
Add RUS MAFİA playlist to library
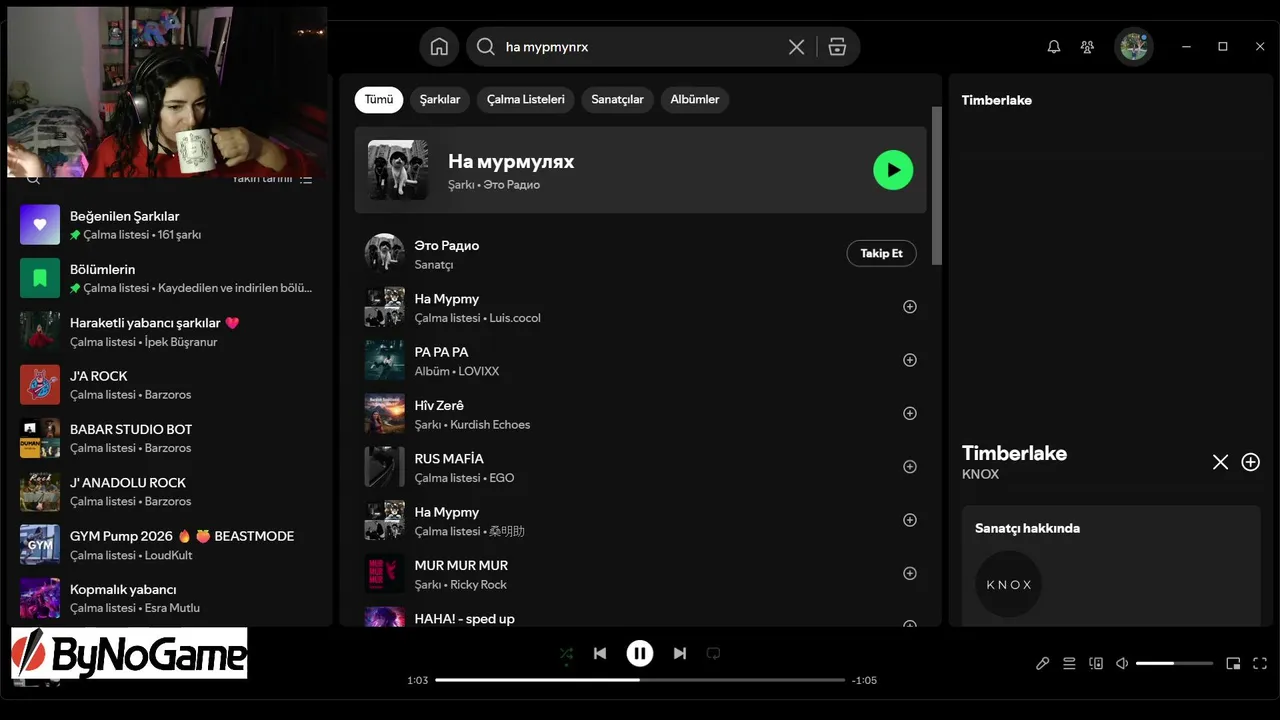pyautogui.click(x=910, y=467)
